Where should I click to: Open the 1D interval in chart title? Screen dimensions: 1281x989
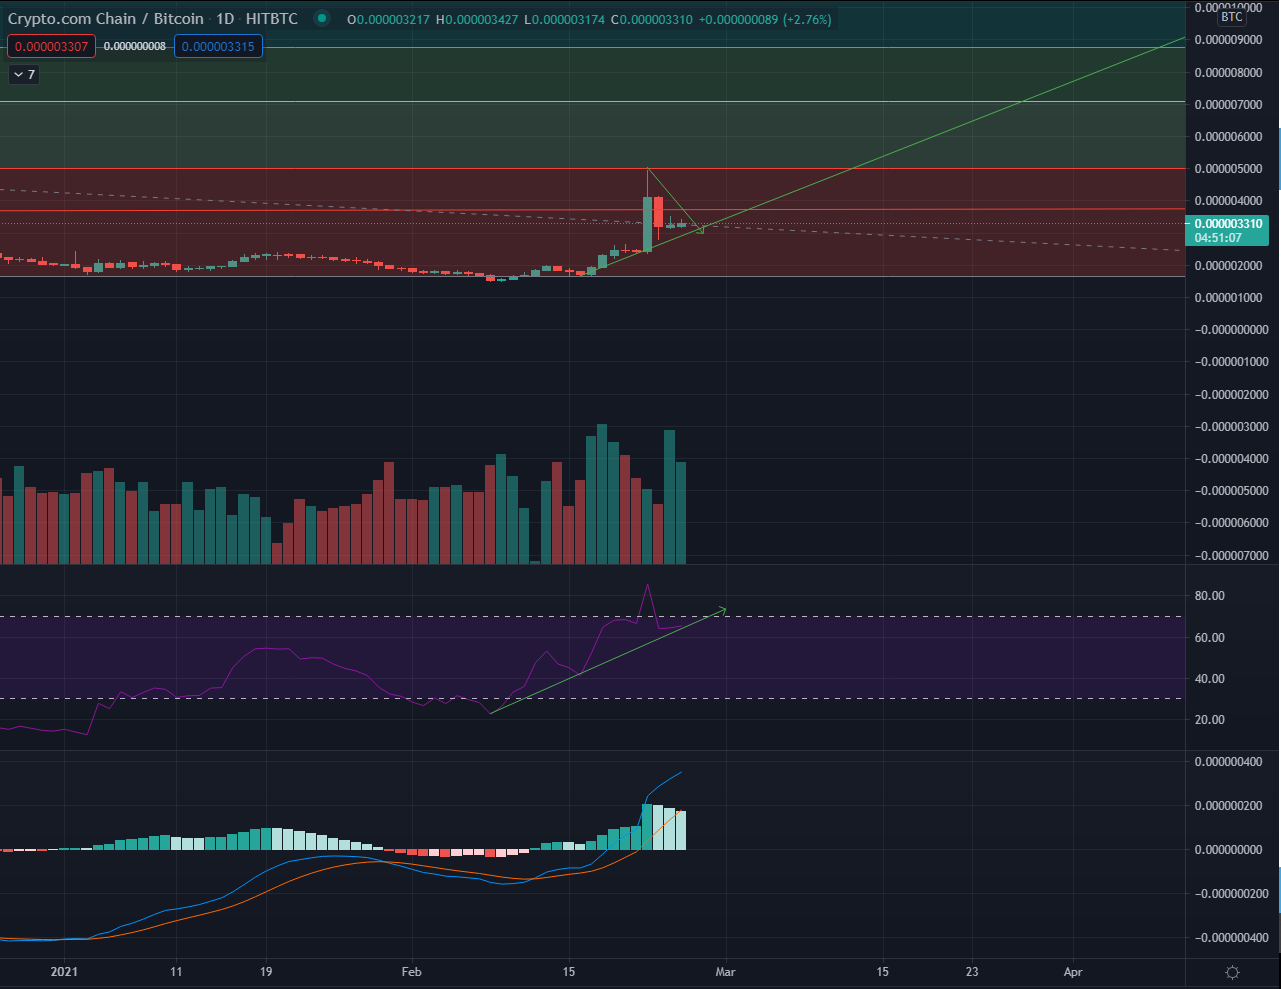[x=225, y=19]
